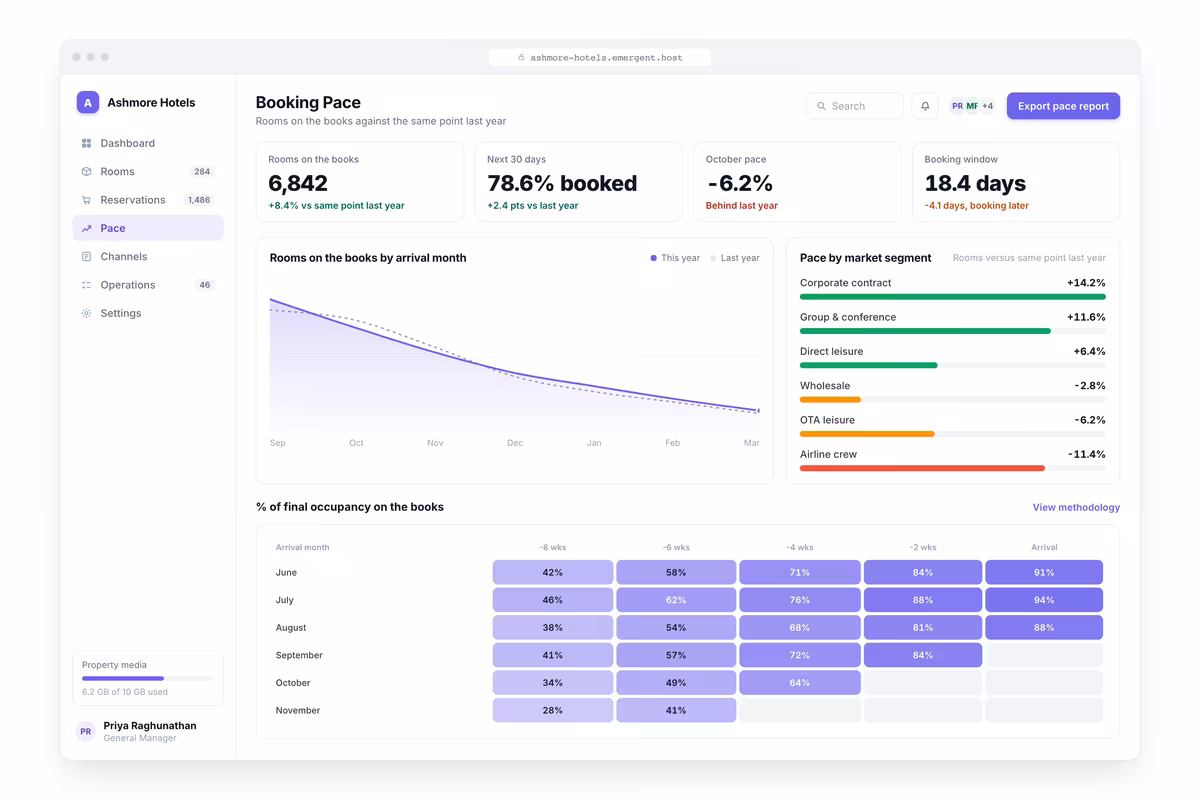The width and height of the screenshot is (1200, 800).
Task: Navigate to Operations
Action: point(148,285)
